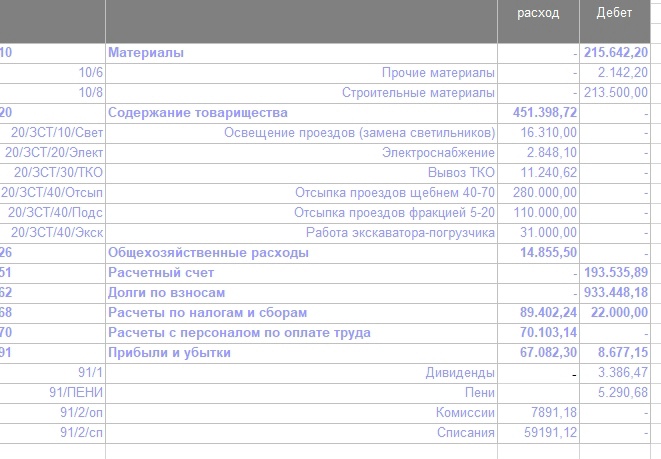
Task: Select the debit value 933.448,18
Action: point(616,293)
